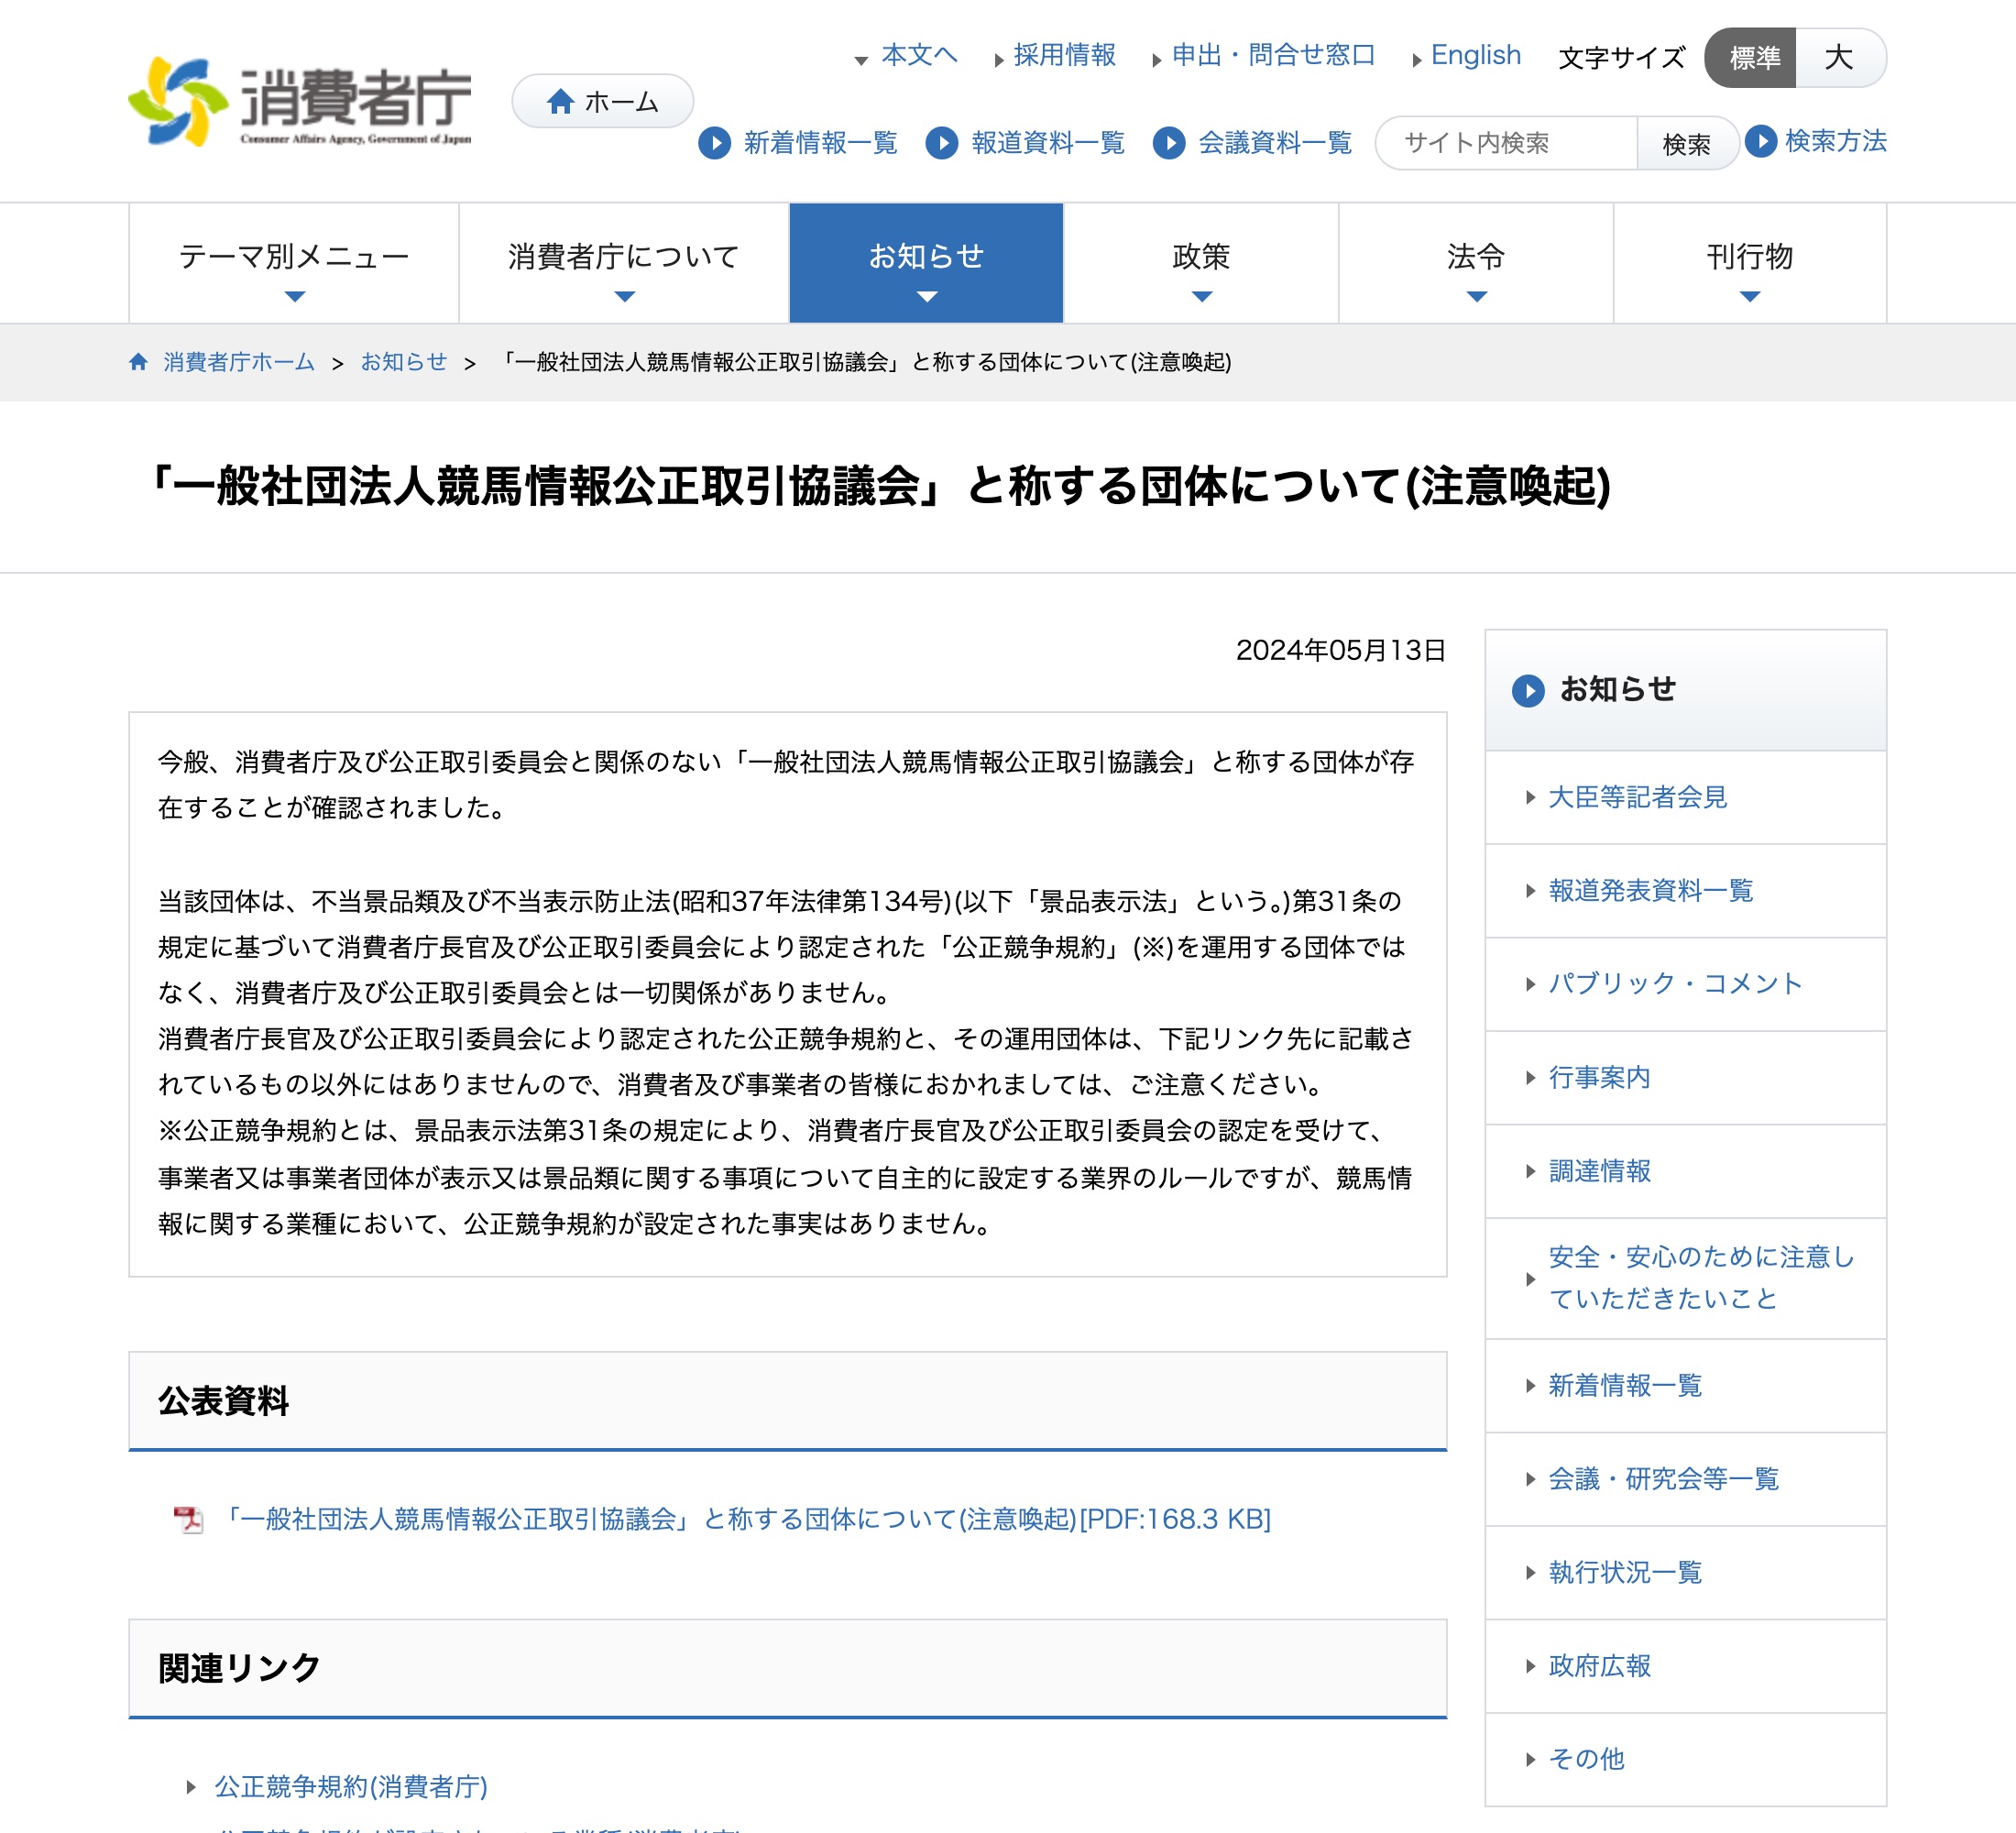Click the 公表資料 section heading
Viewport: 2016px width, 1833px height.
tap(224, 1401)
